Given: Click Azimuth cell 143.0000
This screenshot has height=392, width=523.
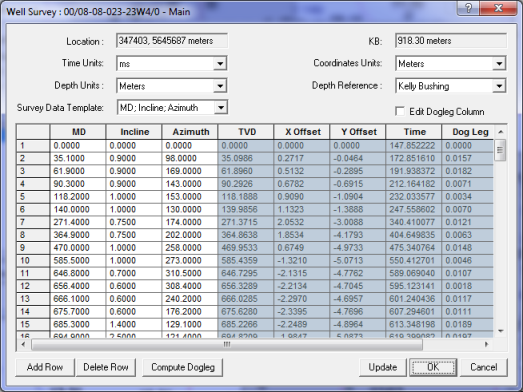Looking at the screenshot, I should click(x=190, y=184).
